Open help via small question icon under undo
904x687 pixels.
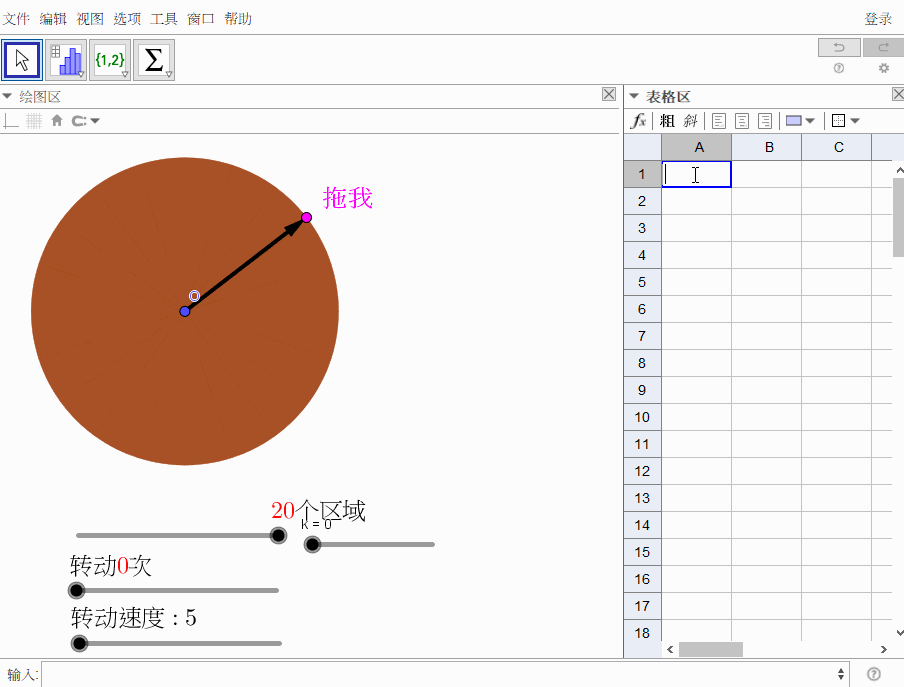(x=839, y=68)
